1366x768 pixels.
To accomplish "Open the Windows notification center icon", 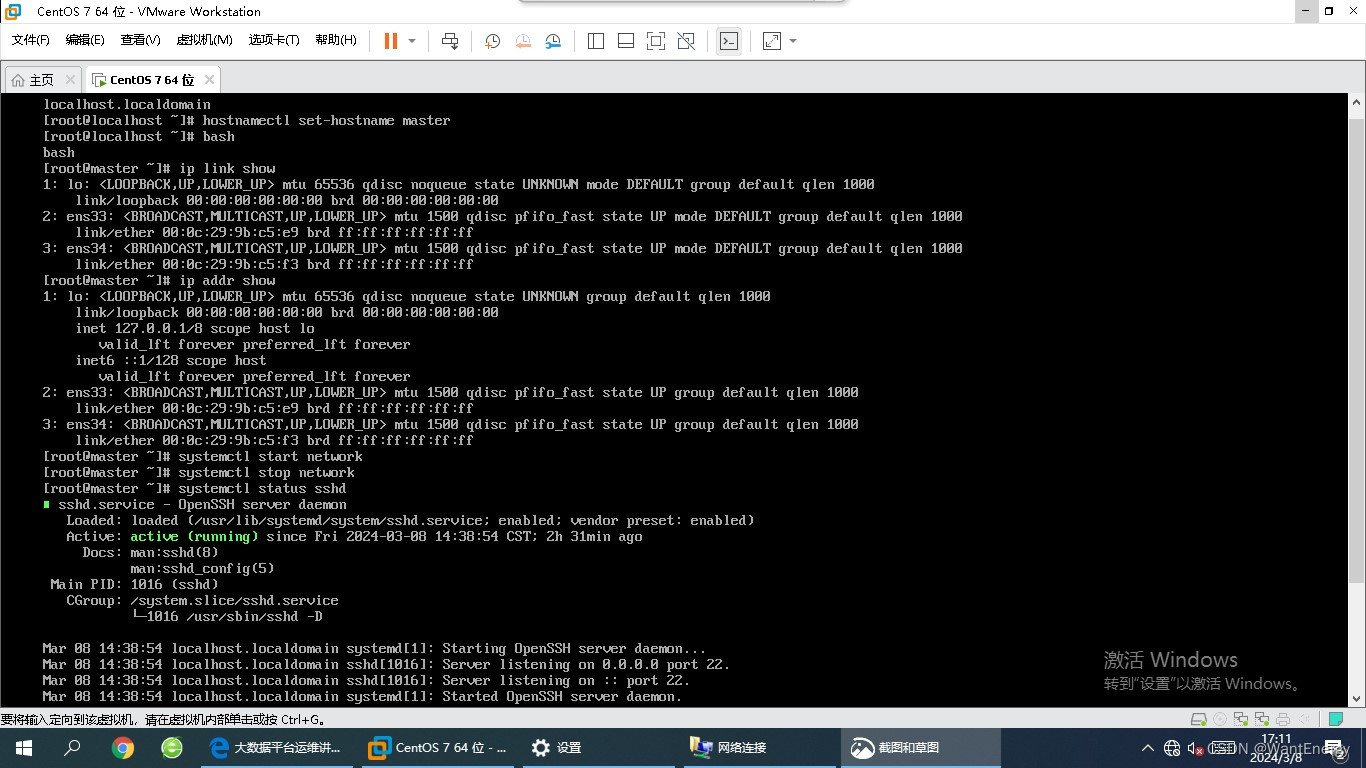I will pos(1339,748).
